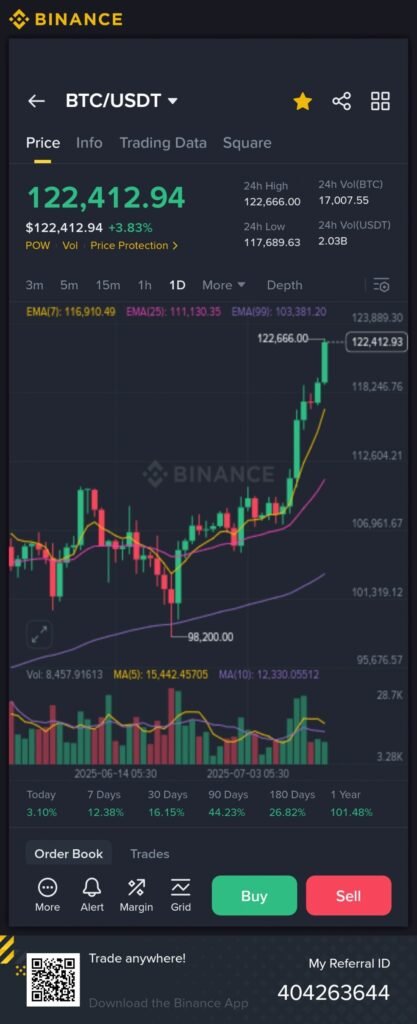Tap the back arrow icon
Screen dimensions: 417x1024
pyautogui.click(x=36, y=101)
